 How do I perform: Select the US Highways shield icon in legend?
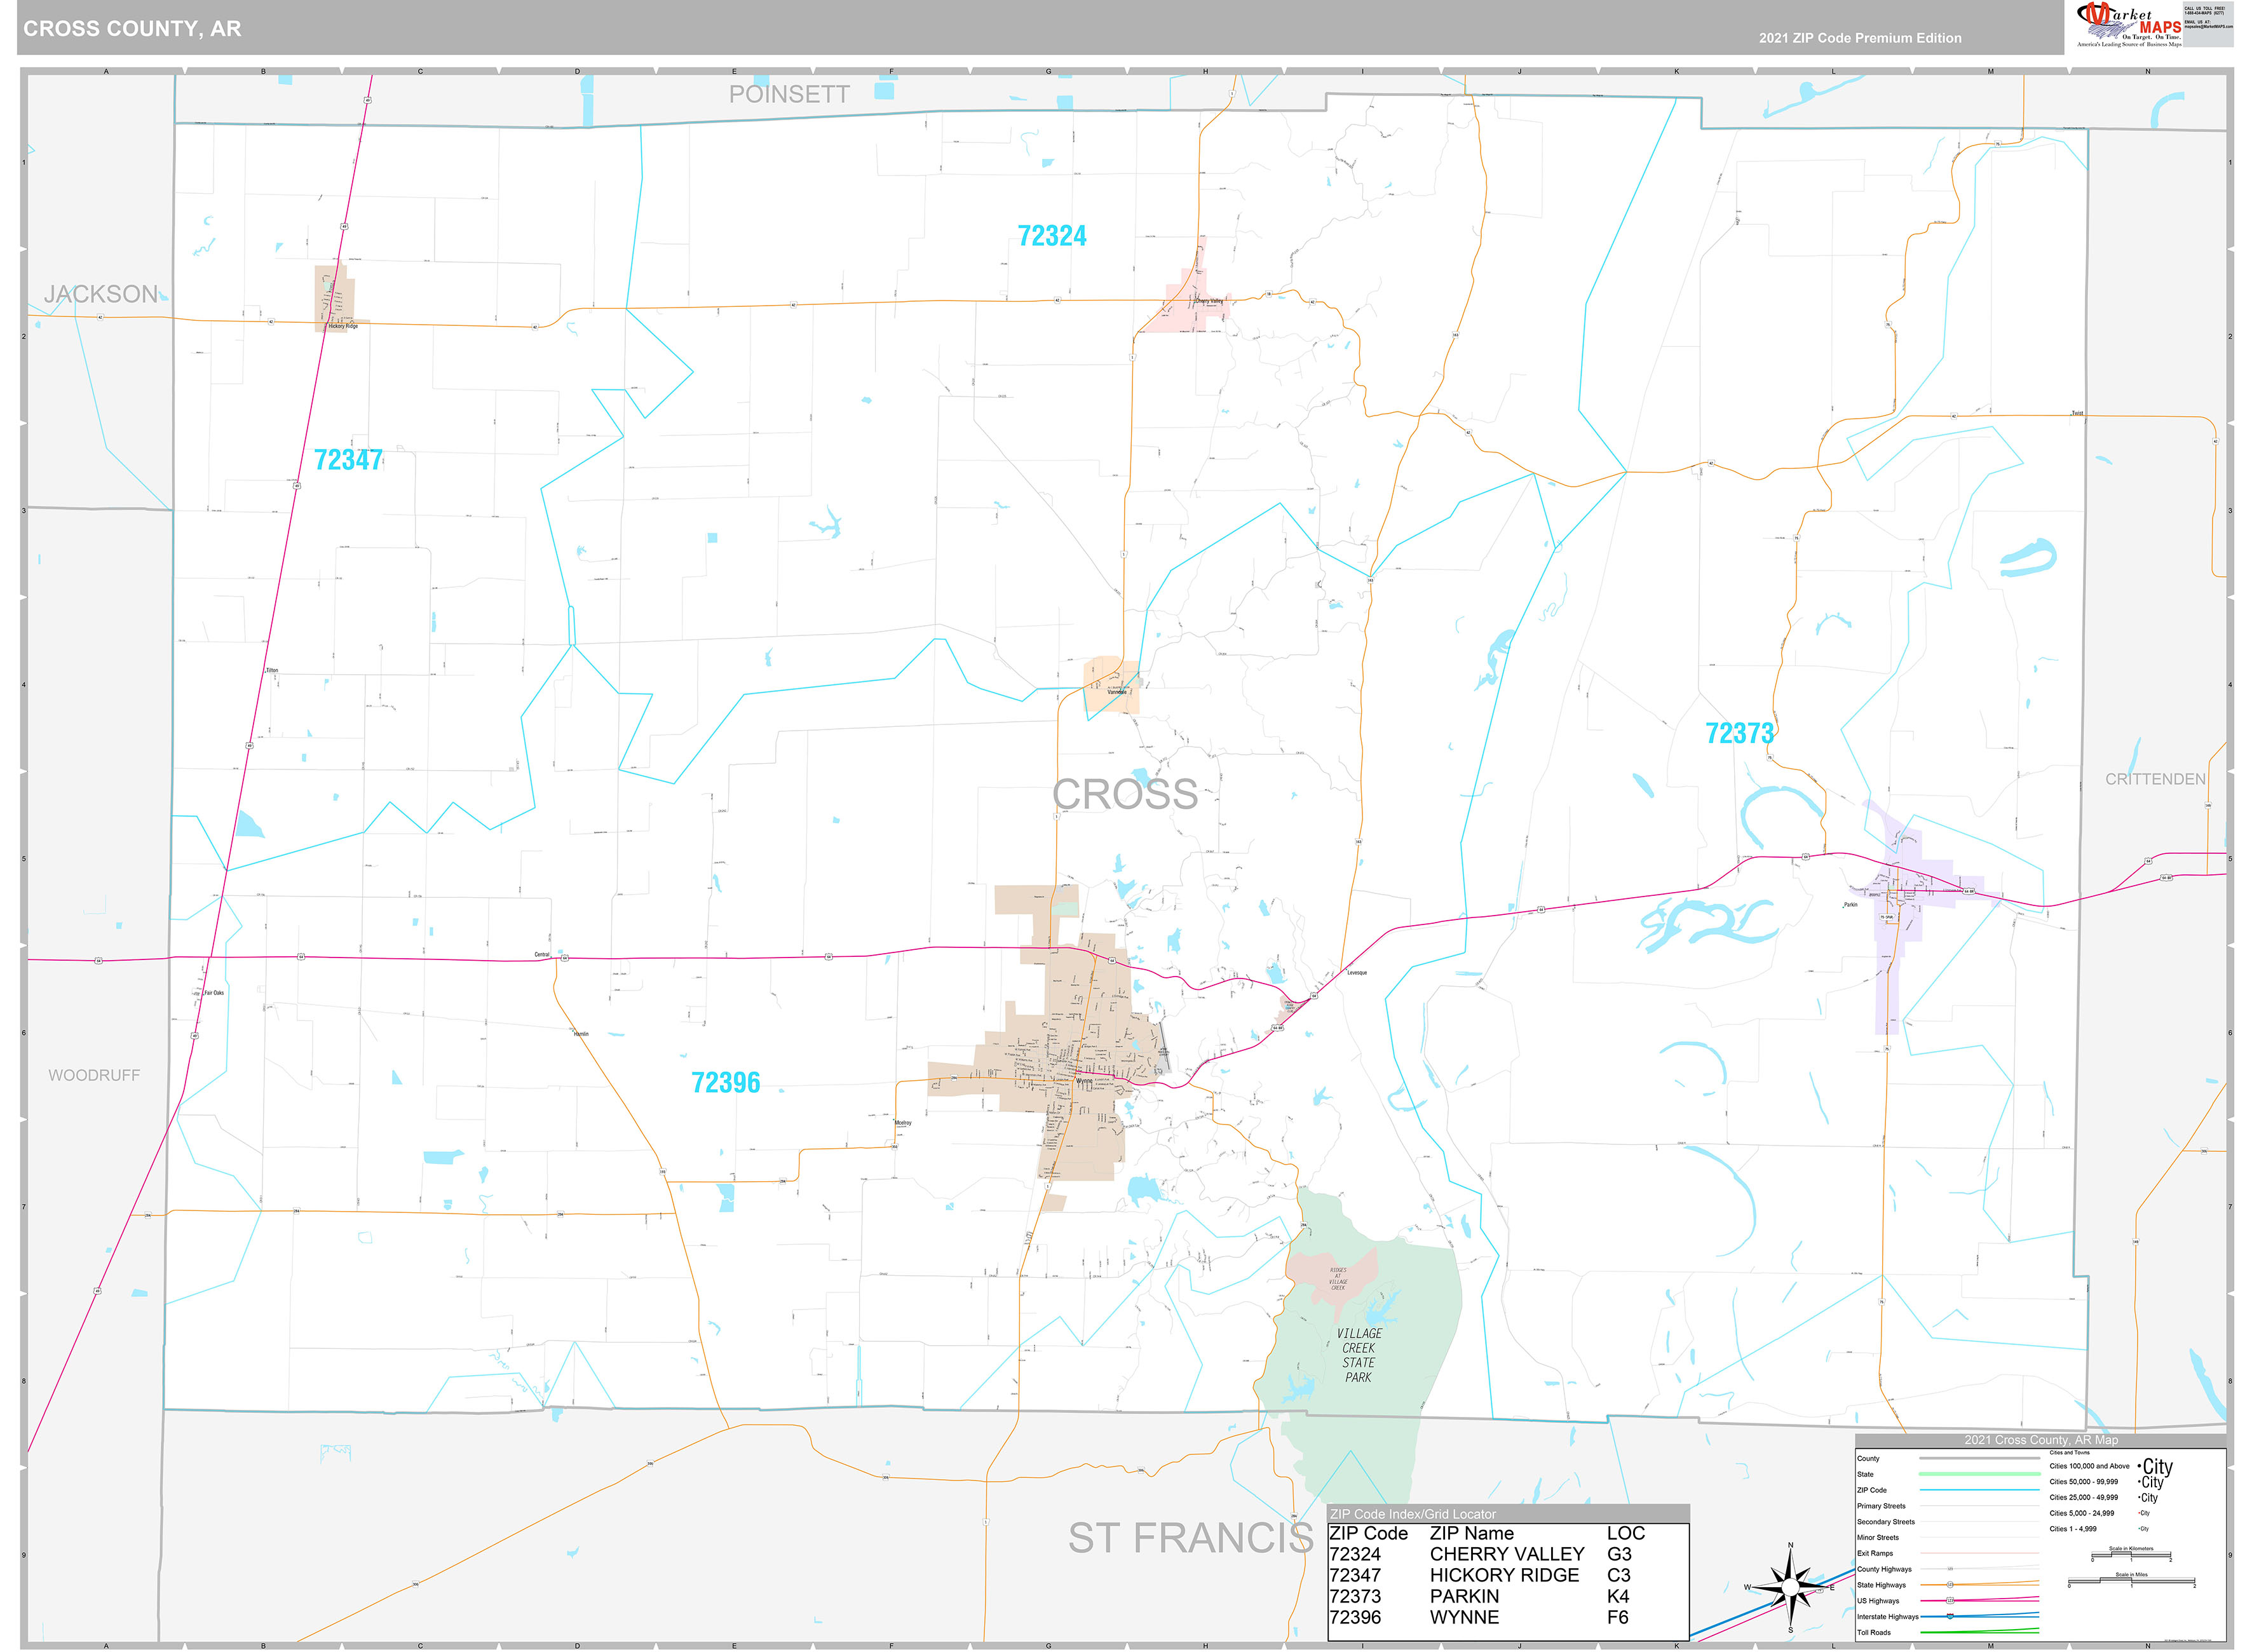click(x=1951, y=1602)
